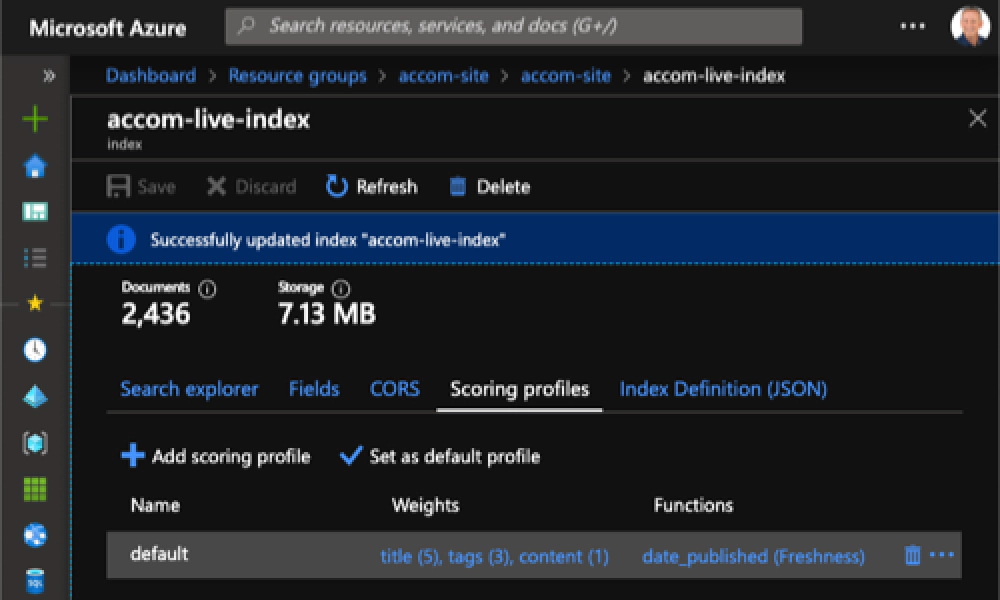This screenshot has width=1000, height=600.
Task: Click the Documents info icon
Action: [x=207, y=287]
